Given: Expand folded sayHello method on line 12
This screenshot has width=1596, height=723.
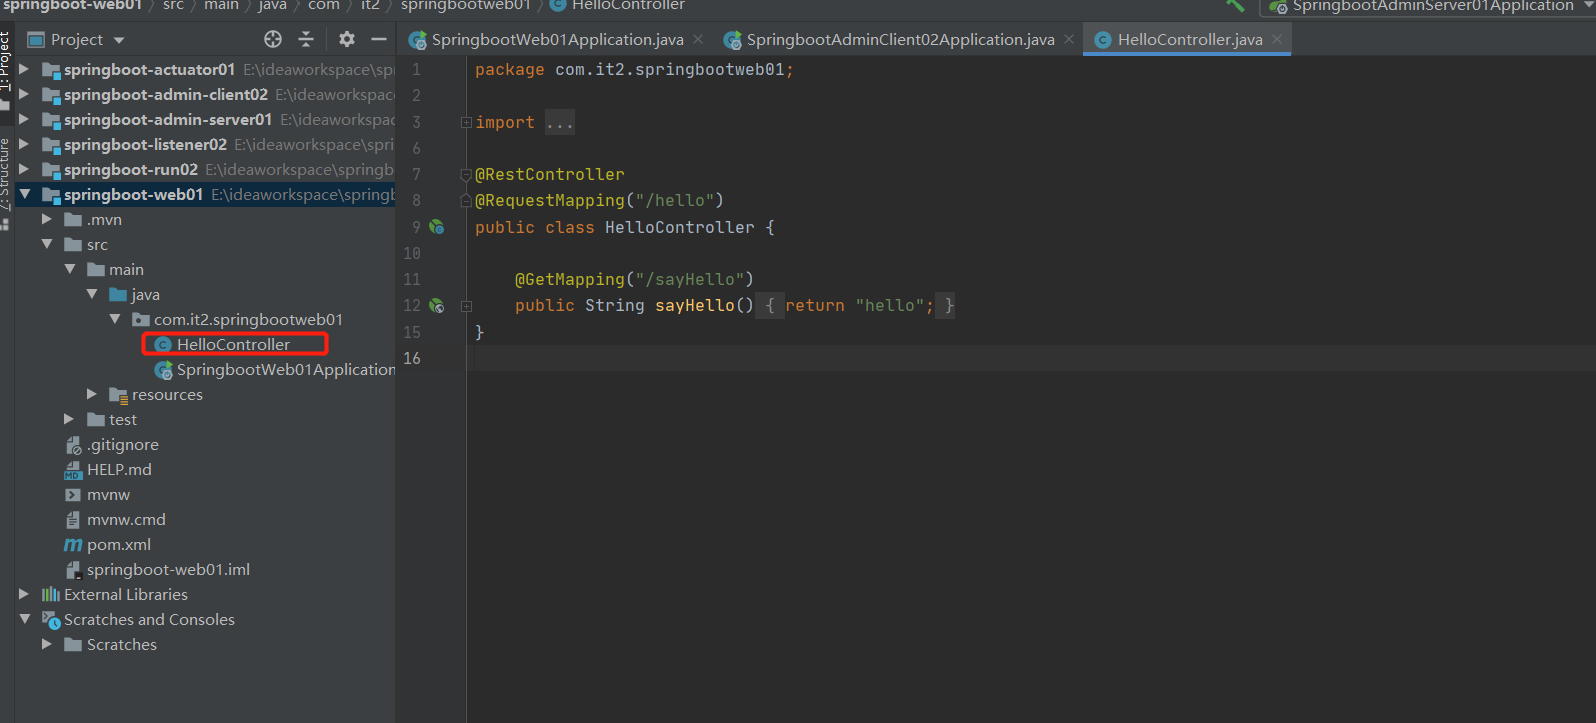Looking at the screenshot, I should [x=466, y=306].
